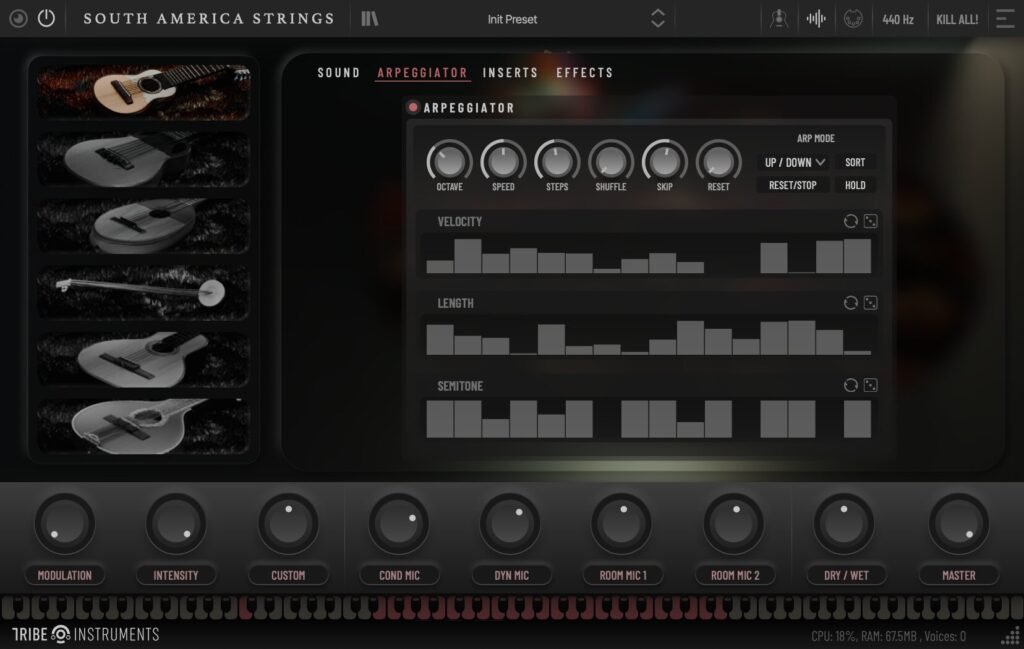Click the MASTER volume knob
This screenshot has height=649, width=1024.
coord(959,524)
